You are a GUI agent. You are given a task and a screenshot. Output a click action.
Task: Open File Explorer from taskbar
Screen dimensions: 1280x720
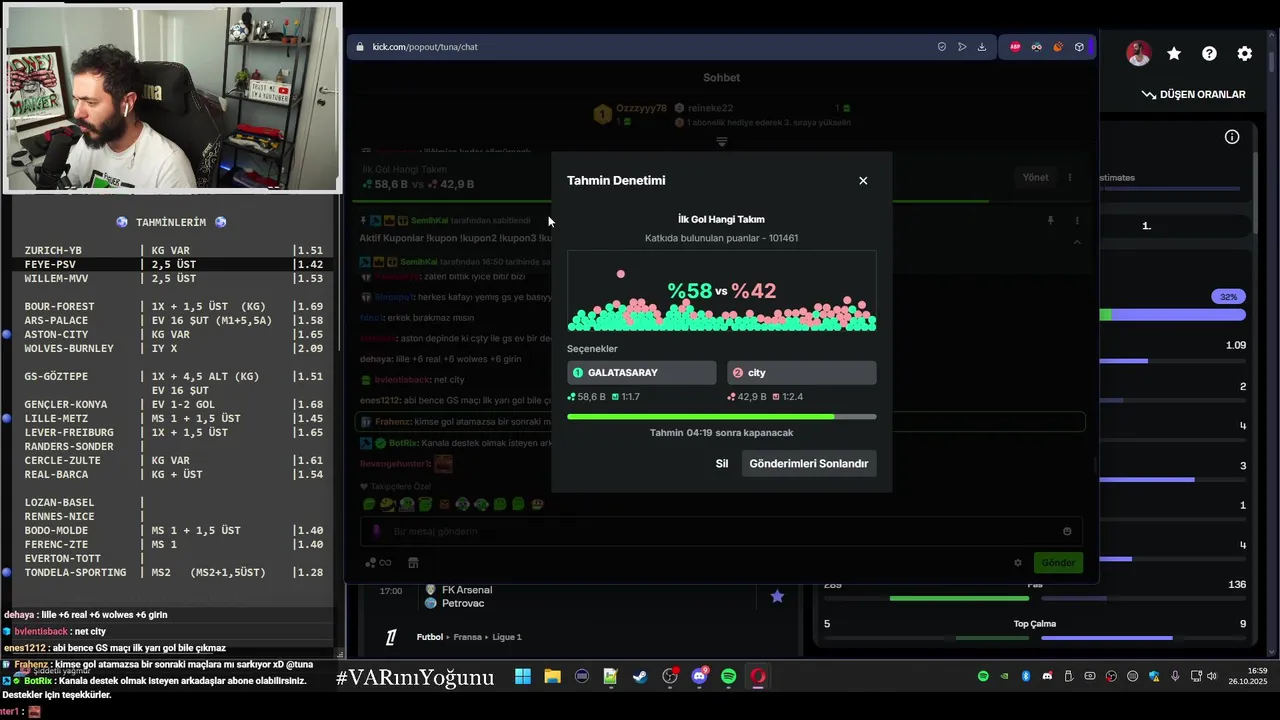tap(552, 677)
